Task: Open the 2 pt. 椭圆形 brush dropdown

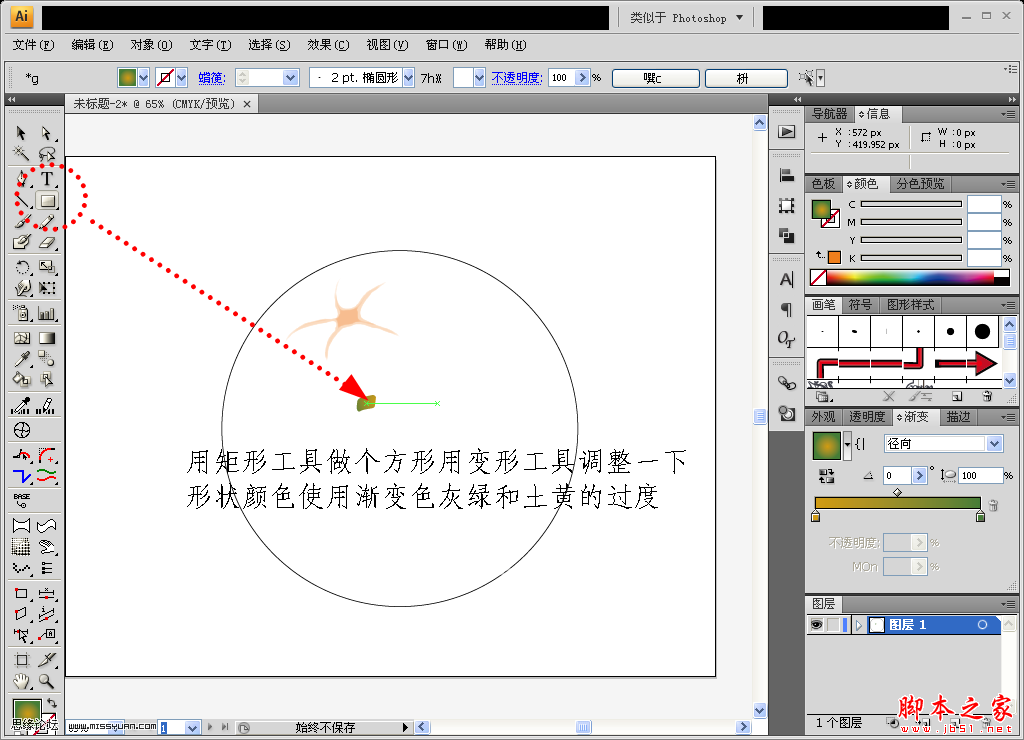Action: 408,78
